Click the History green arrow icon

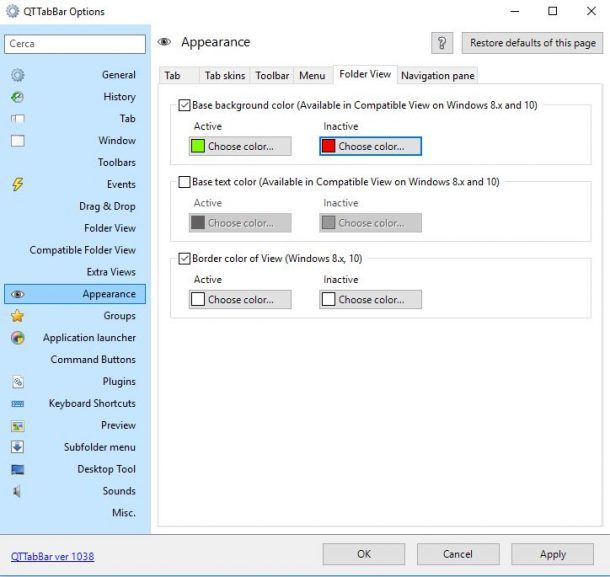(18, 97)
